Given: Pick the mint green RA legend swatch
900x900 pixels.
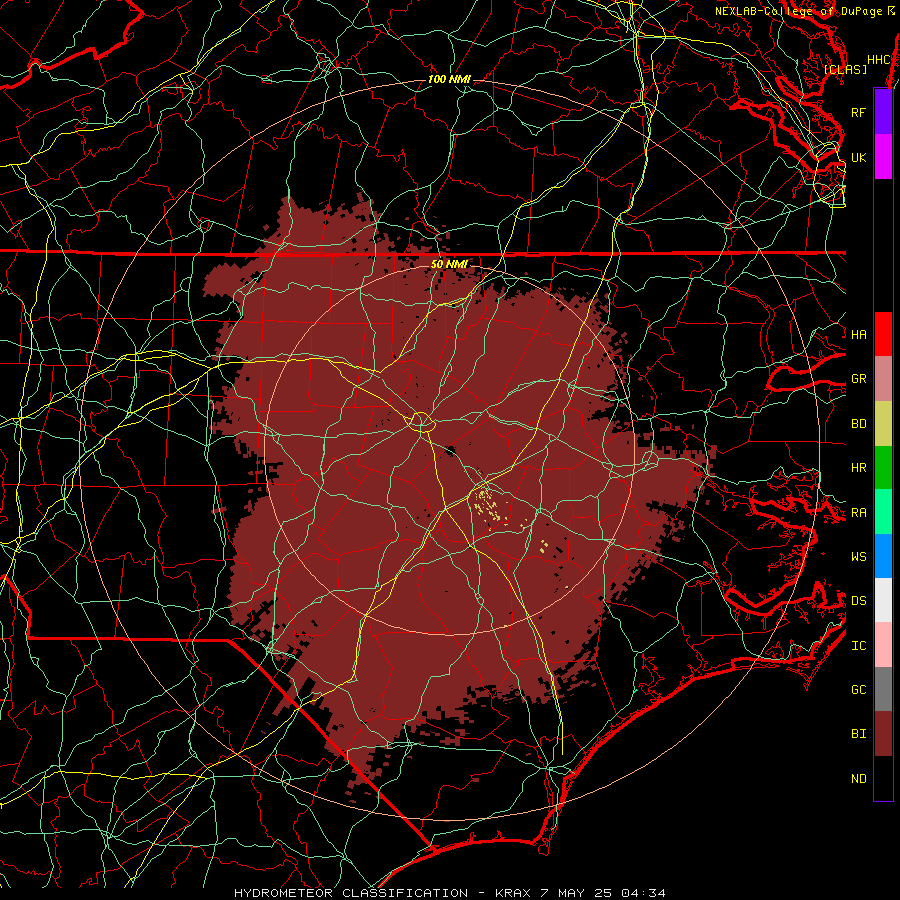Looking at the screenshot, I should click(x=883, y=512).
